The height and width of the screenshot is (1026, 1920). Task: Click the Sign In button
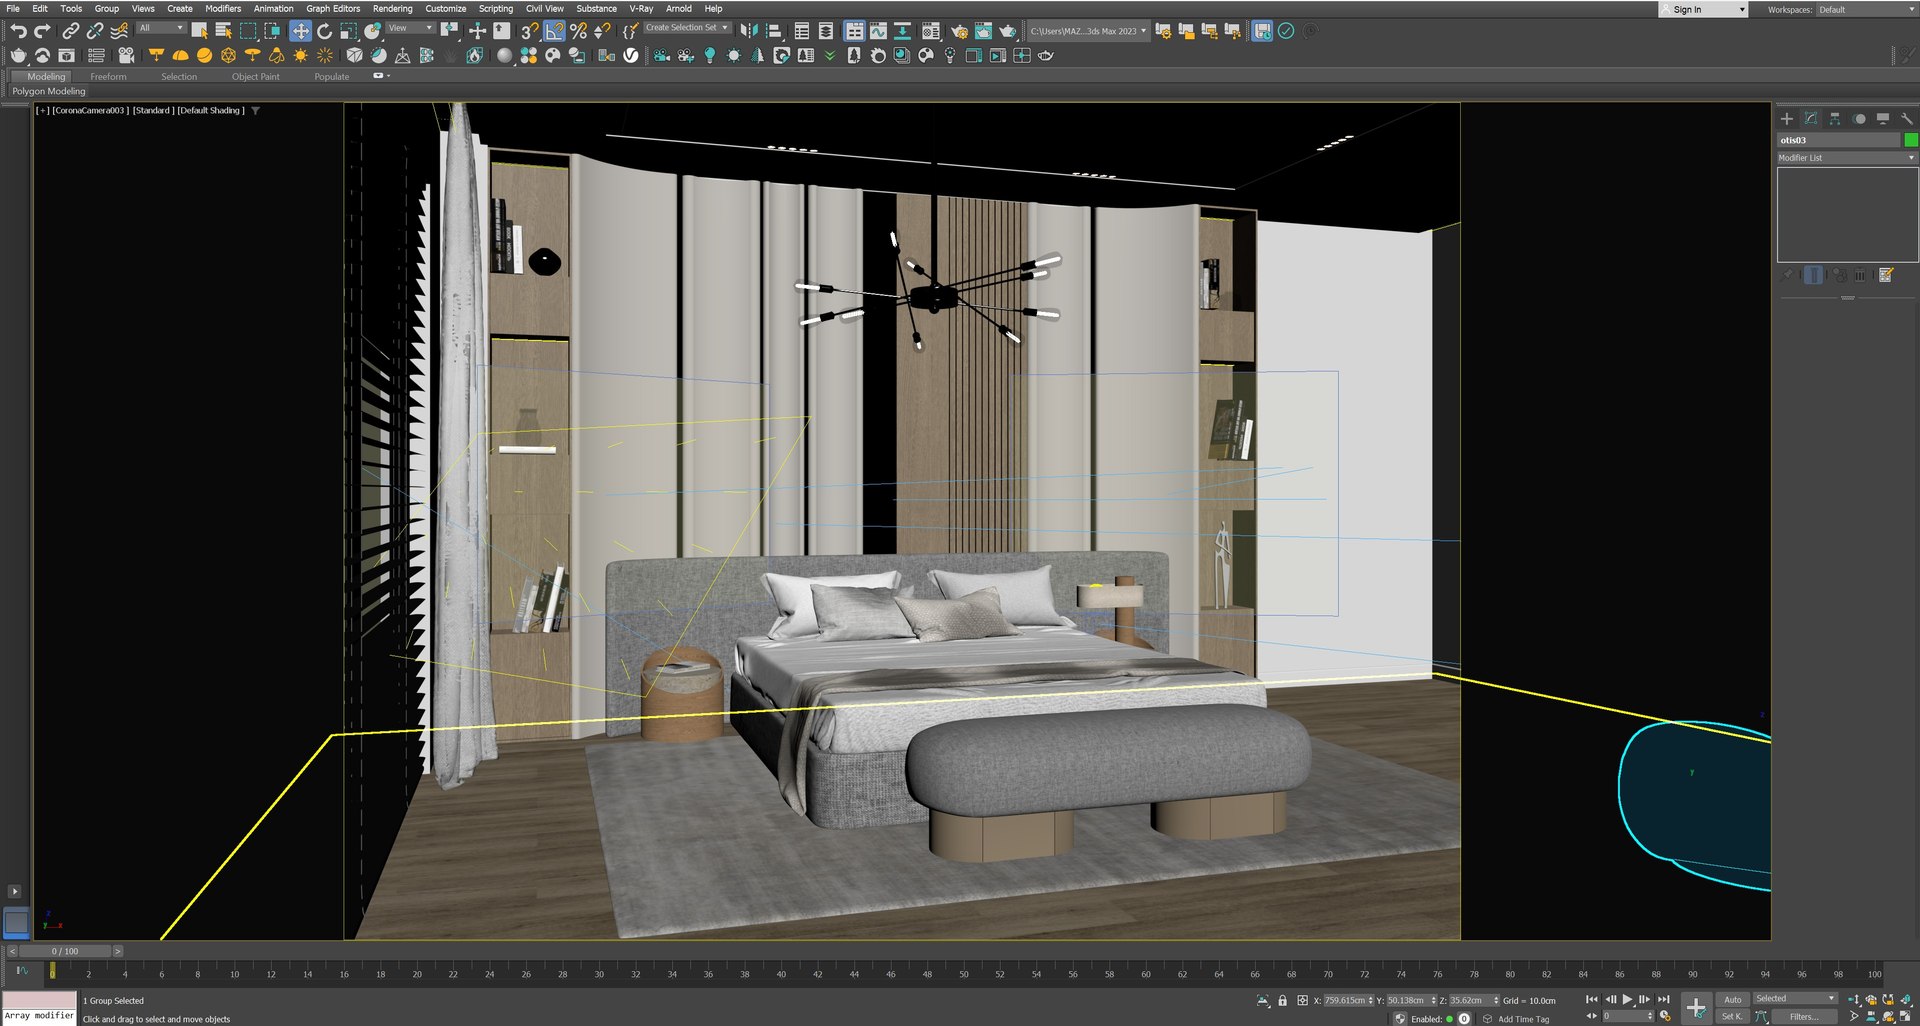click(1702, 9)
